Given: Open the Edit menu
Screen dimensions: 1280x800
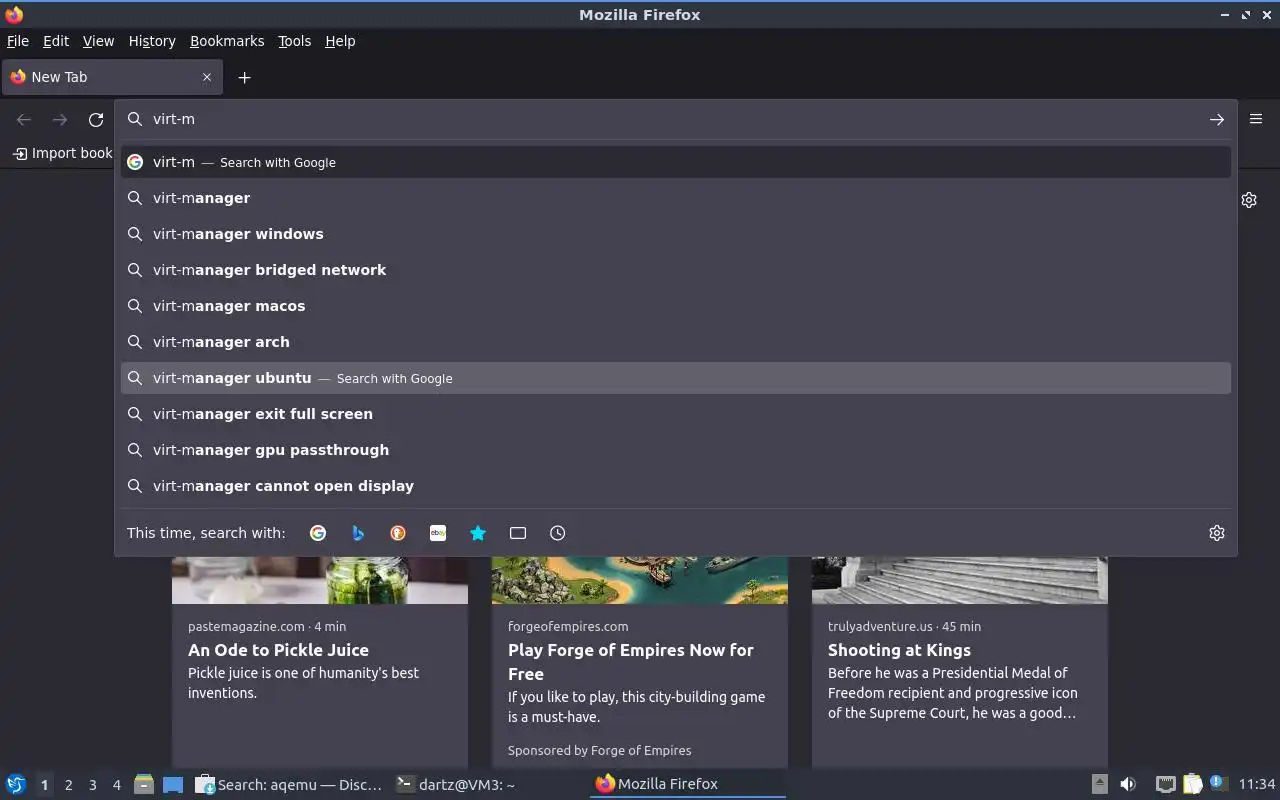Looking at the screenshot, I should click(56, 41).
